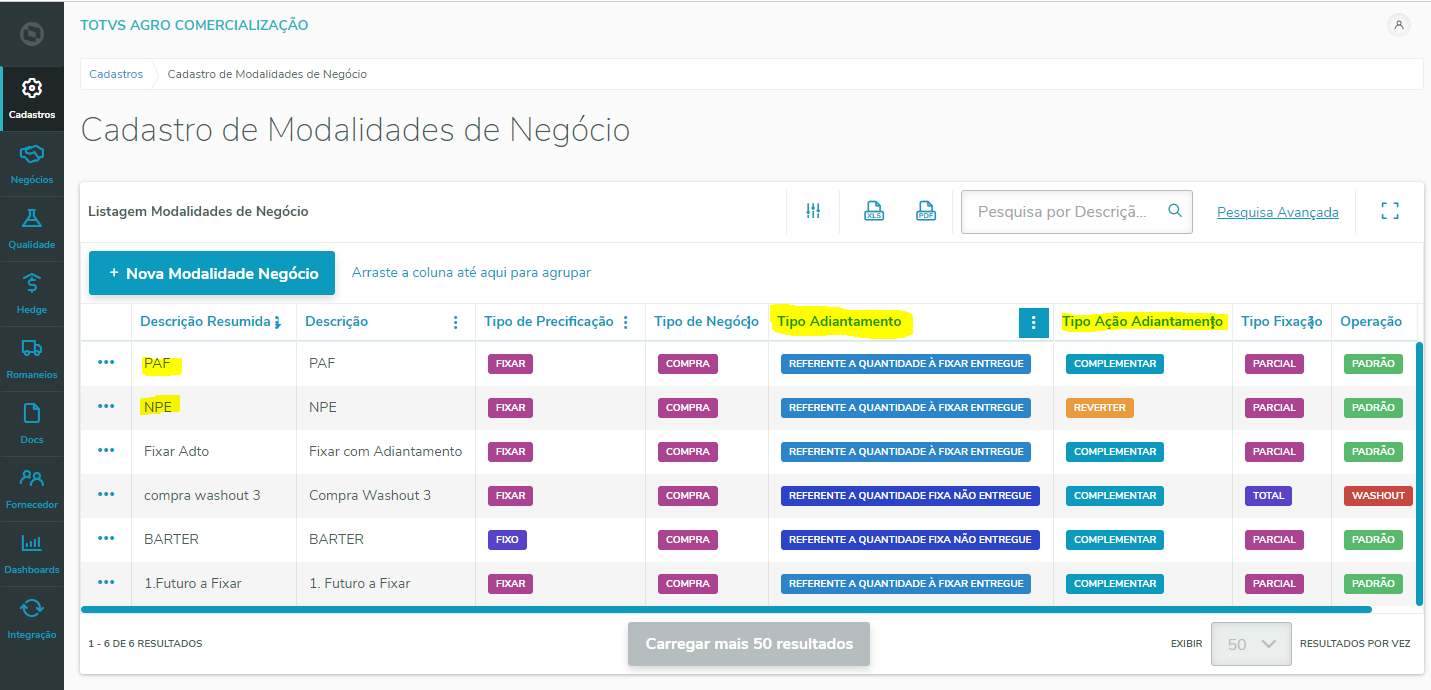The image size is (1431, 690).
Task: Click TOTAL badge in compra washout row
Action: click(x=1268, y=495)
